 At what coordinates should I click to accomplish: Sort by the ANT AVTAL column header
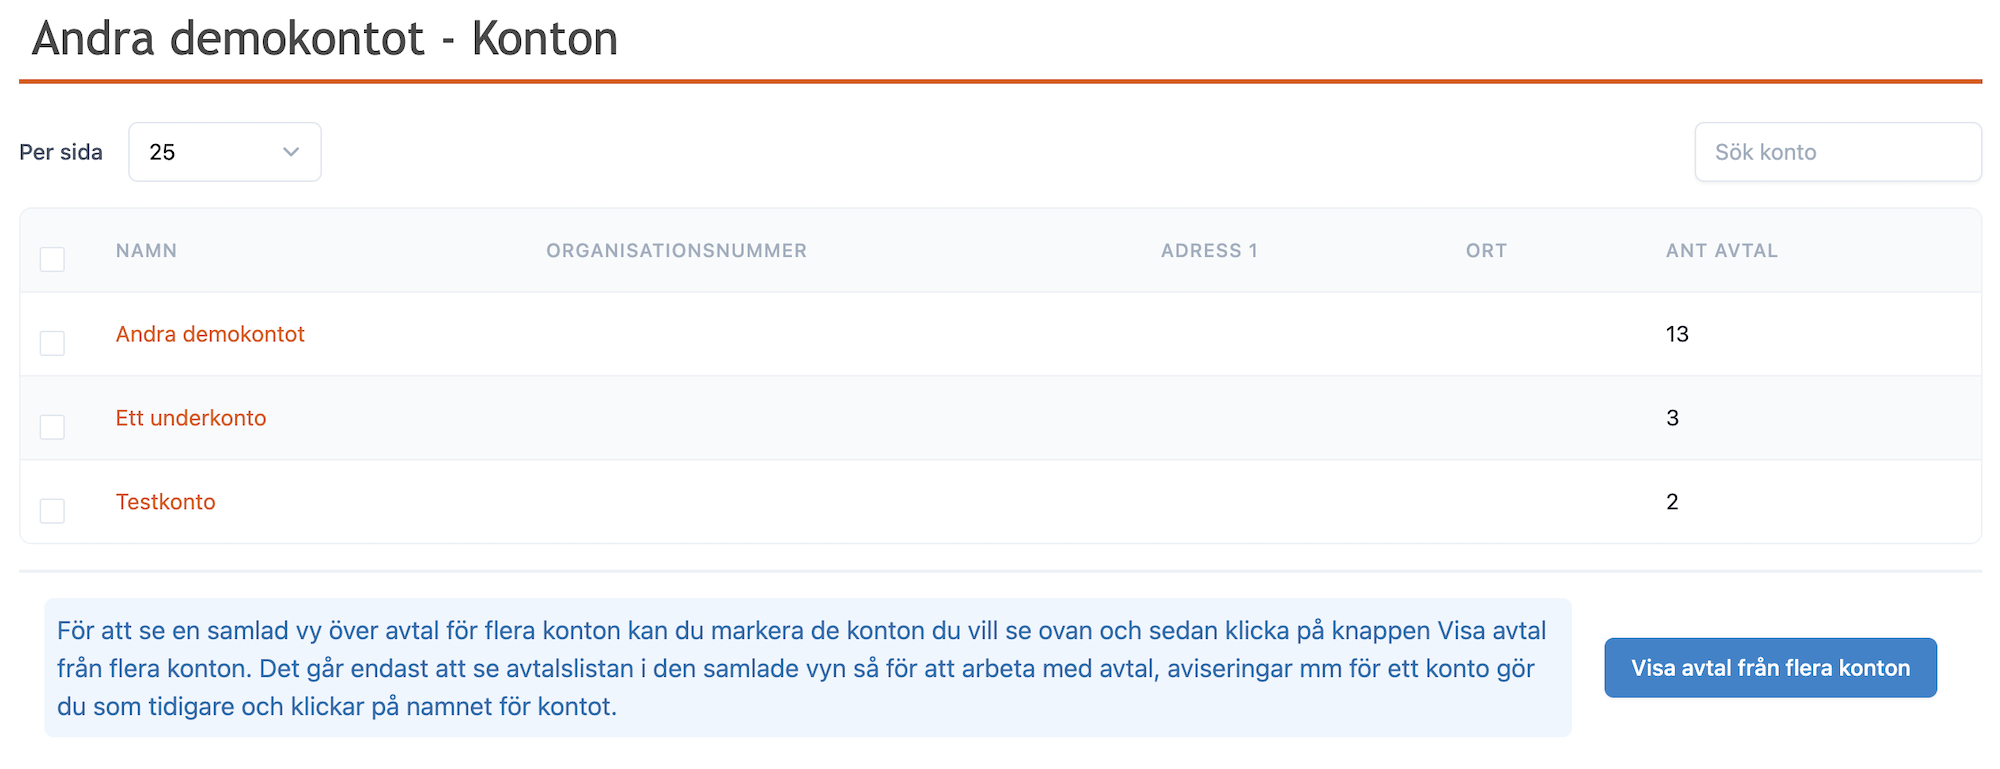tap(1721, 251)
